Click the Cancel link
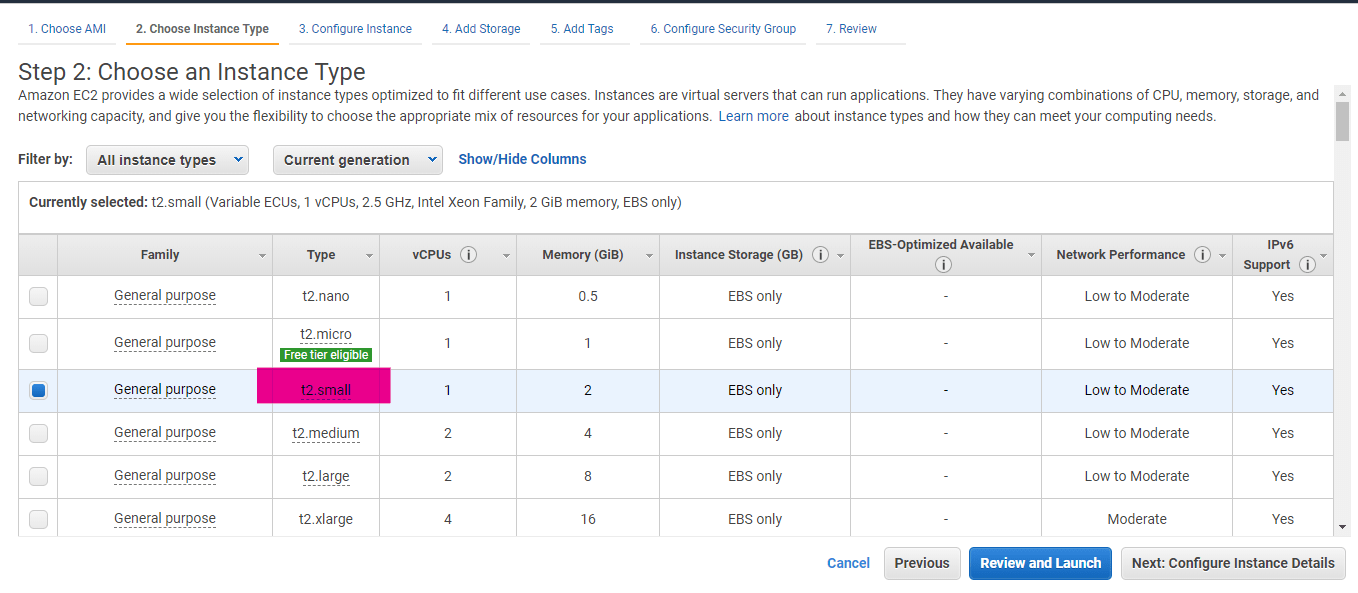This screenshot has width=1358, height=593. pos(848,563)
